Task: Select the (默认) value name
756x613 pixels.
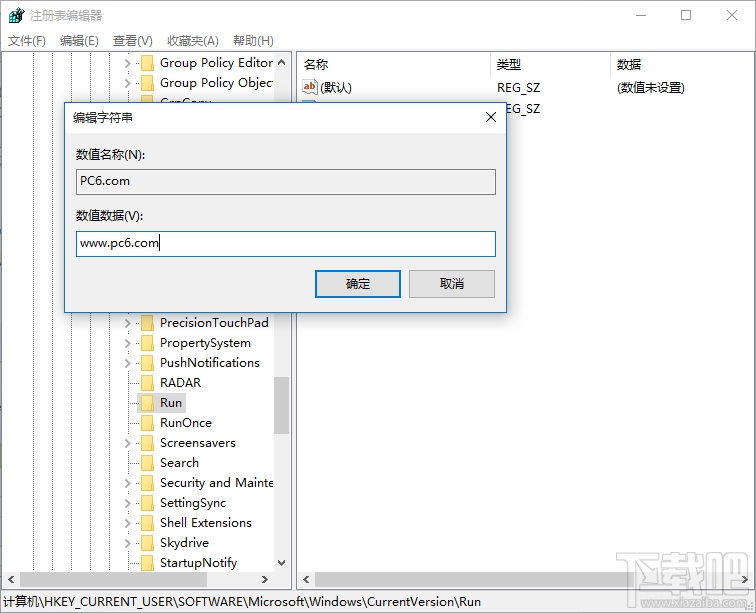Action: click(336, 88)
